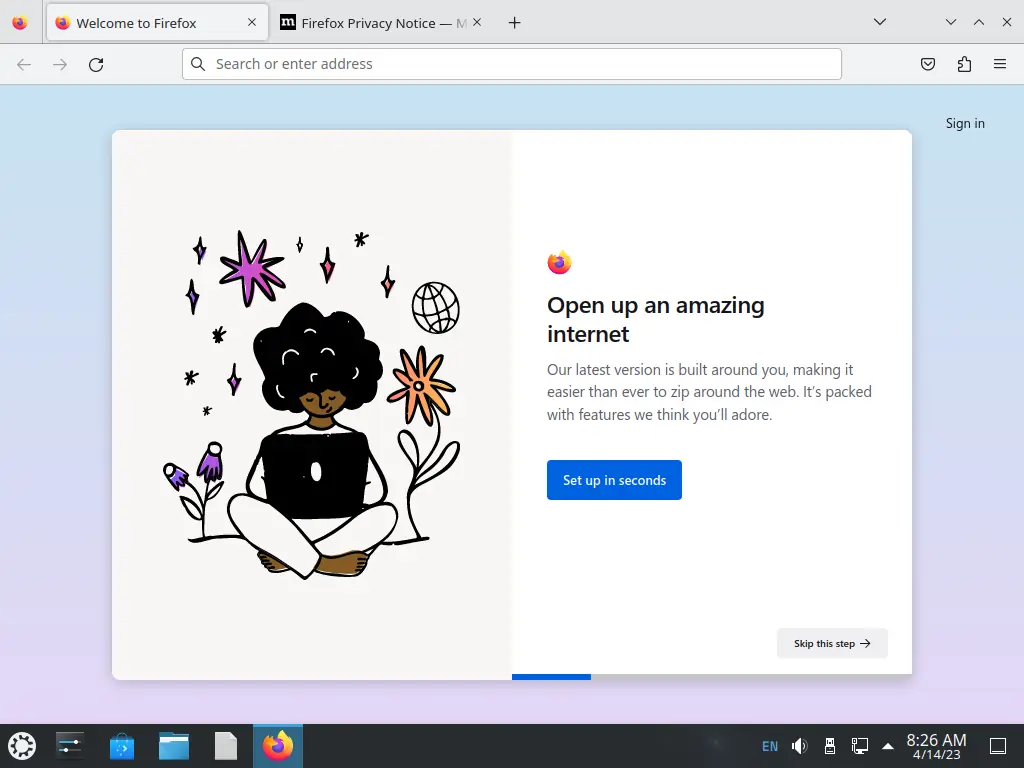Focus the Search or enter address field
The image size is (1024, 768).
[x=512, y=64]
